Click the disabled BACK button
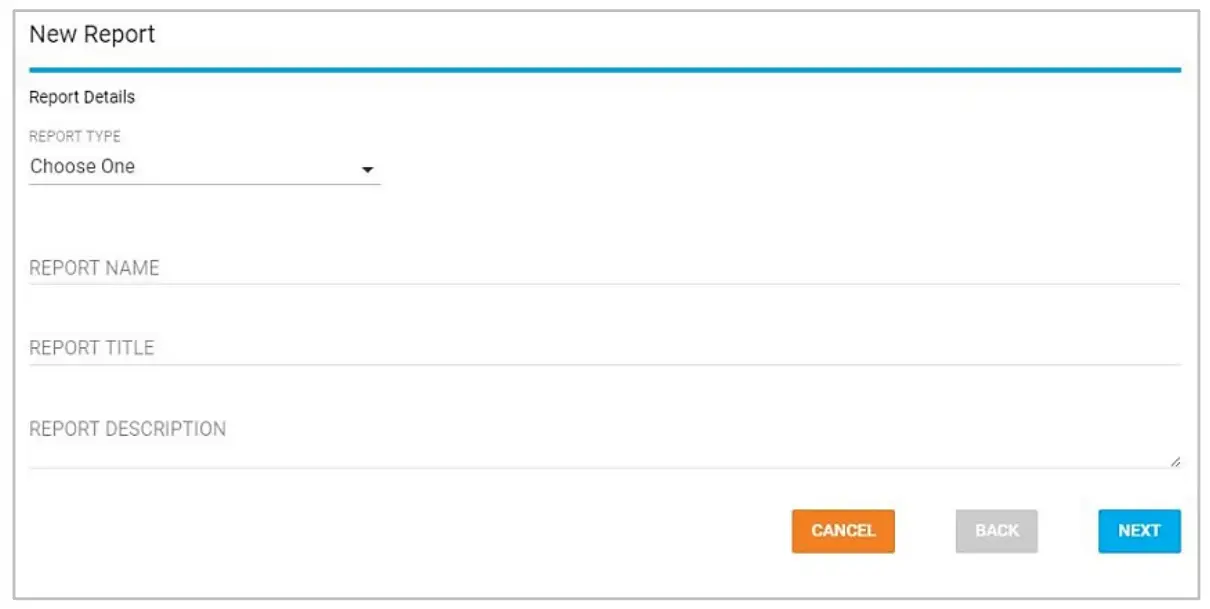 995,531
